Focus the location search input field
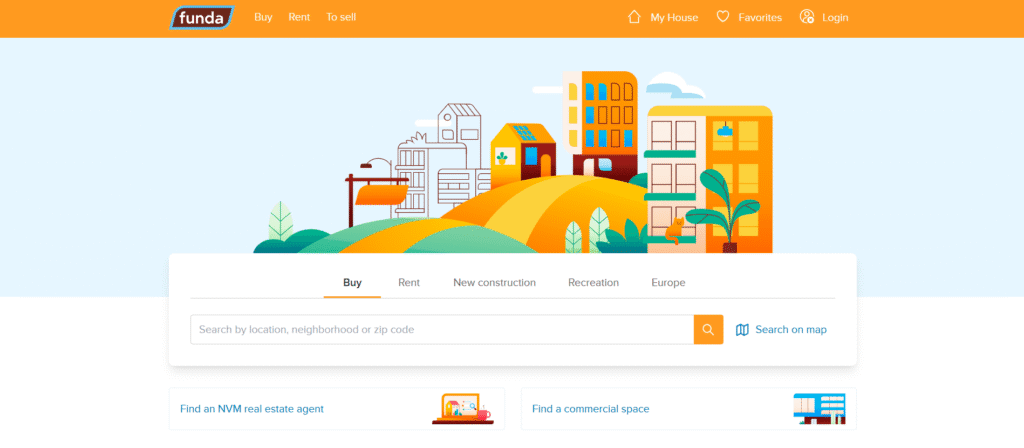Screen dimensions: 1024x448 (x=442, y=330)
